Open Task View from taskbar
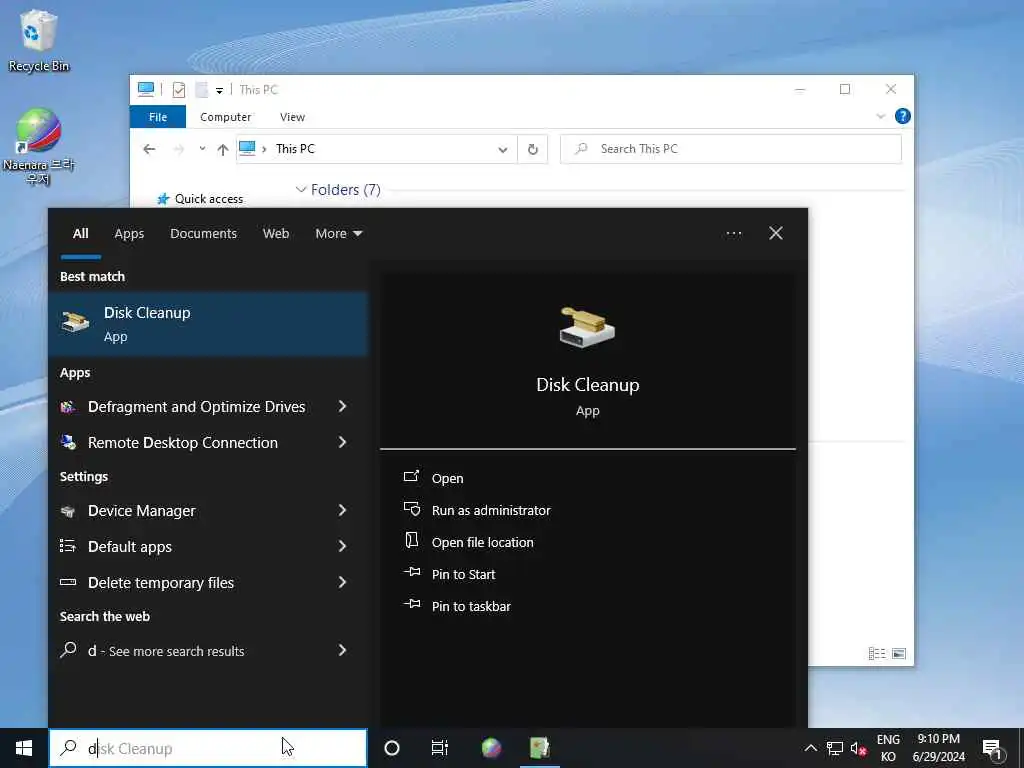 [440, 748]
